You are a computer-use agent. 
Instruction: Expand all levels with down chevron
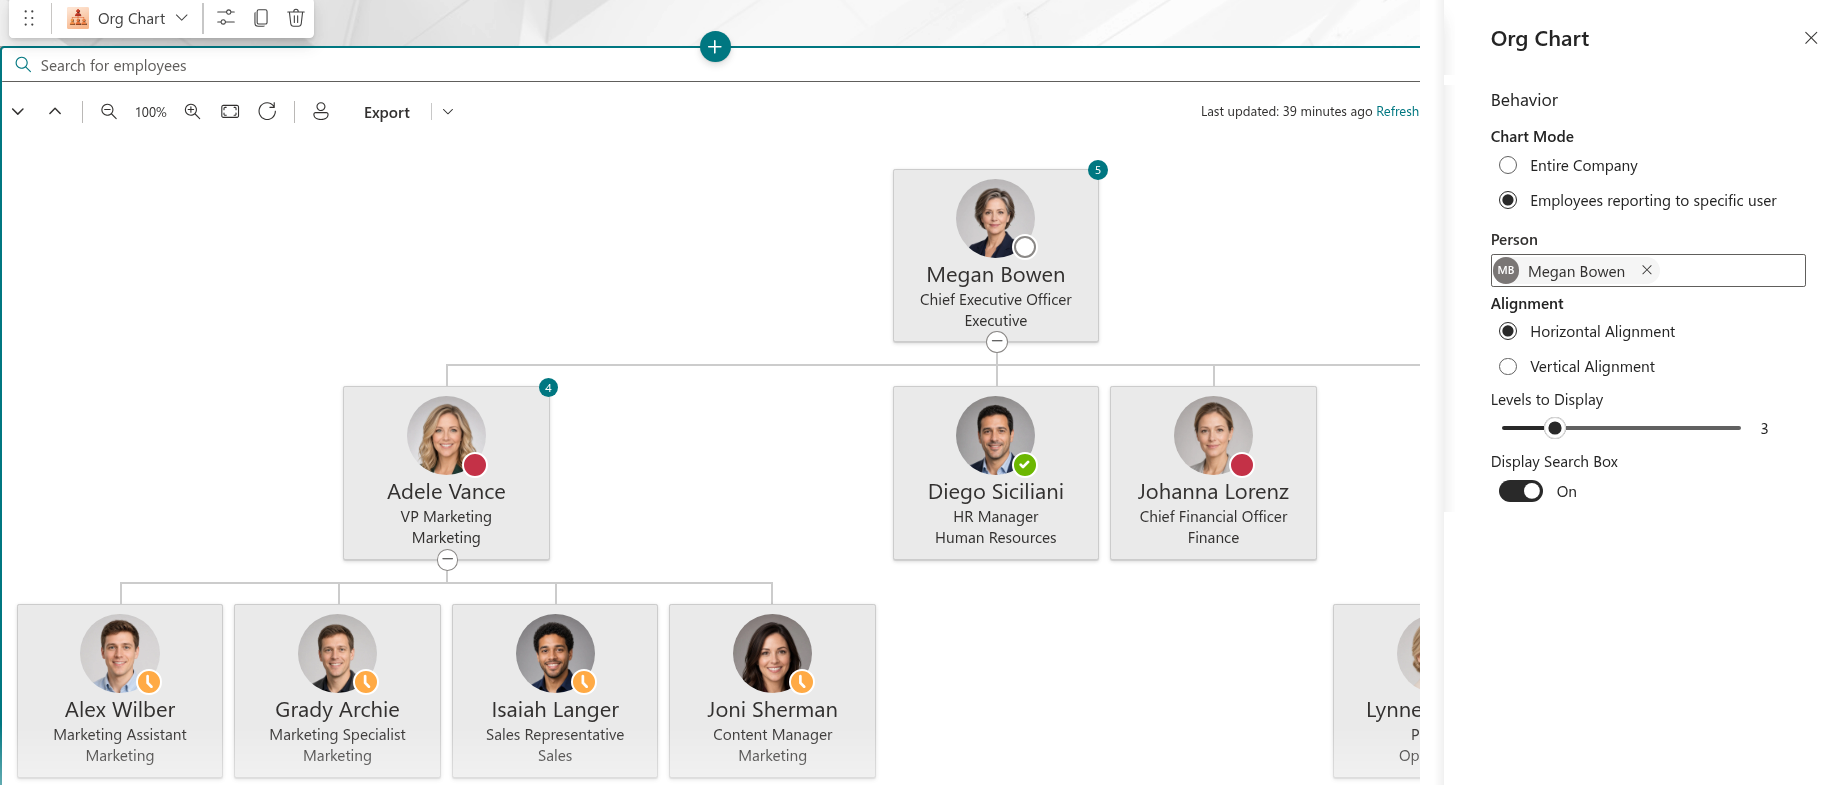pos(18,112)
